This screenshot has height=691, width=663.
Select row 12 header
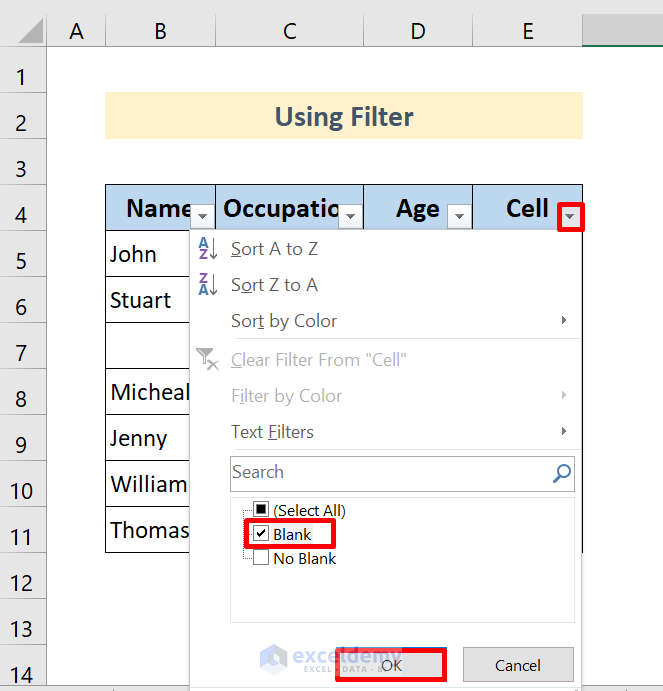coord(23,576)
